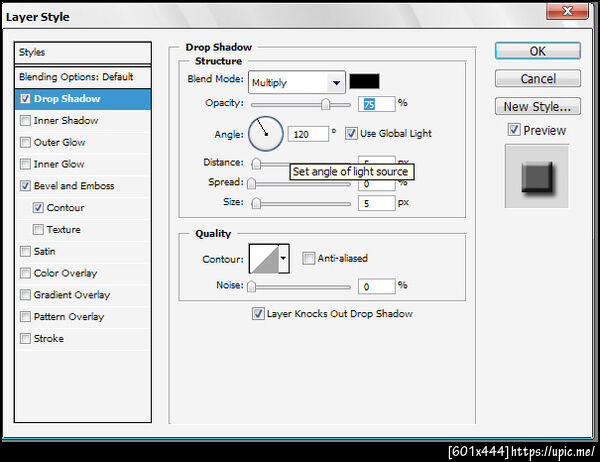The image size is (600, 462).
Task: Enable the Anti-aliased checkbox
Action: tap(308, 258)
